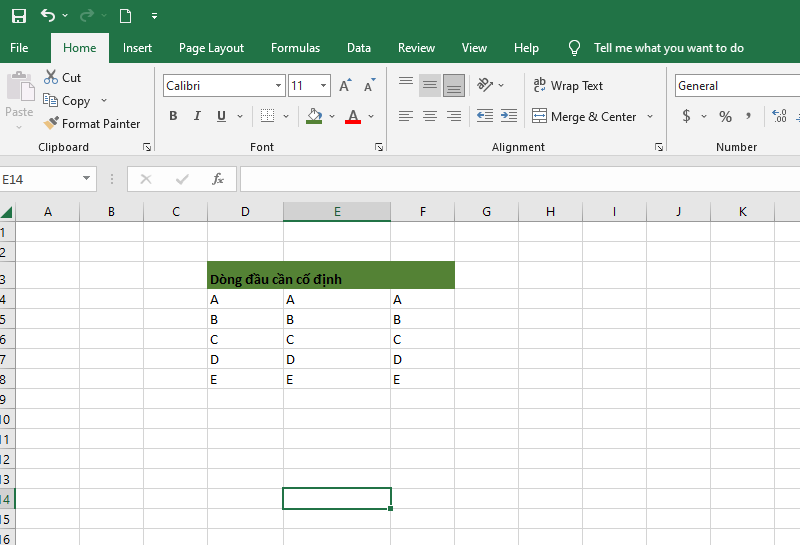Viewport: 800px width, 545px height.
Task: Save the workbook with the floppy icon
Action: coord(19,16)
